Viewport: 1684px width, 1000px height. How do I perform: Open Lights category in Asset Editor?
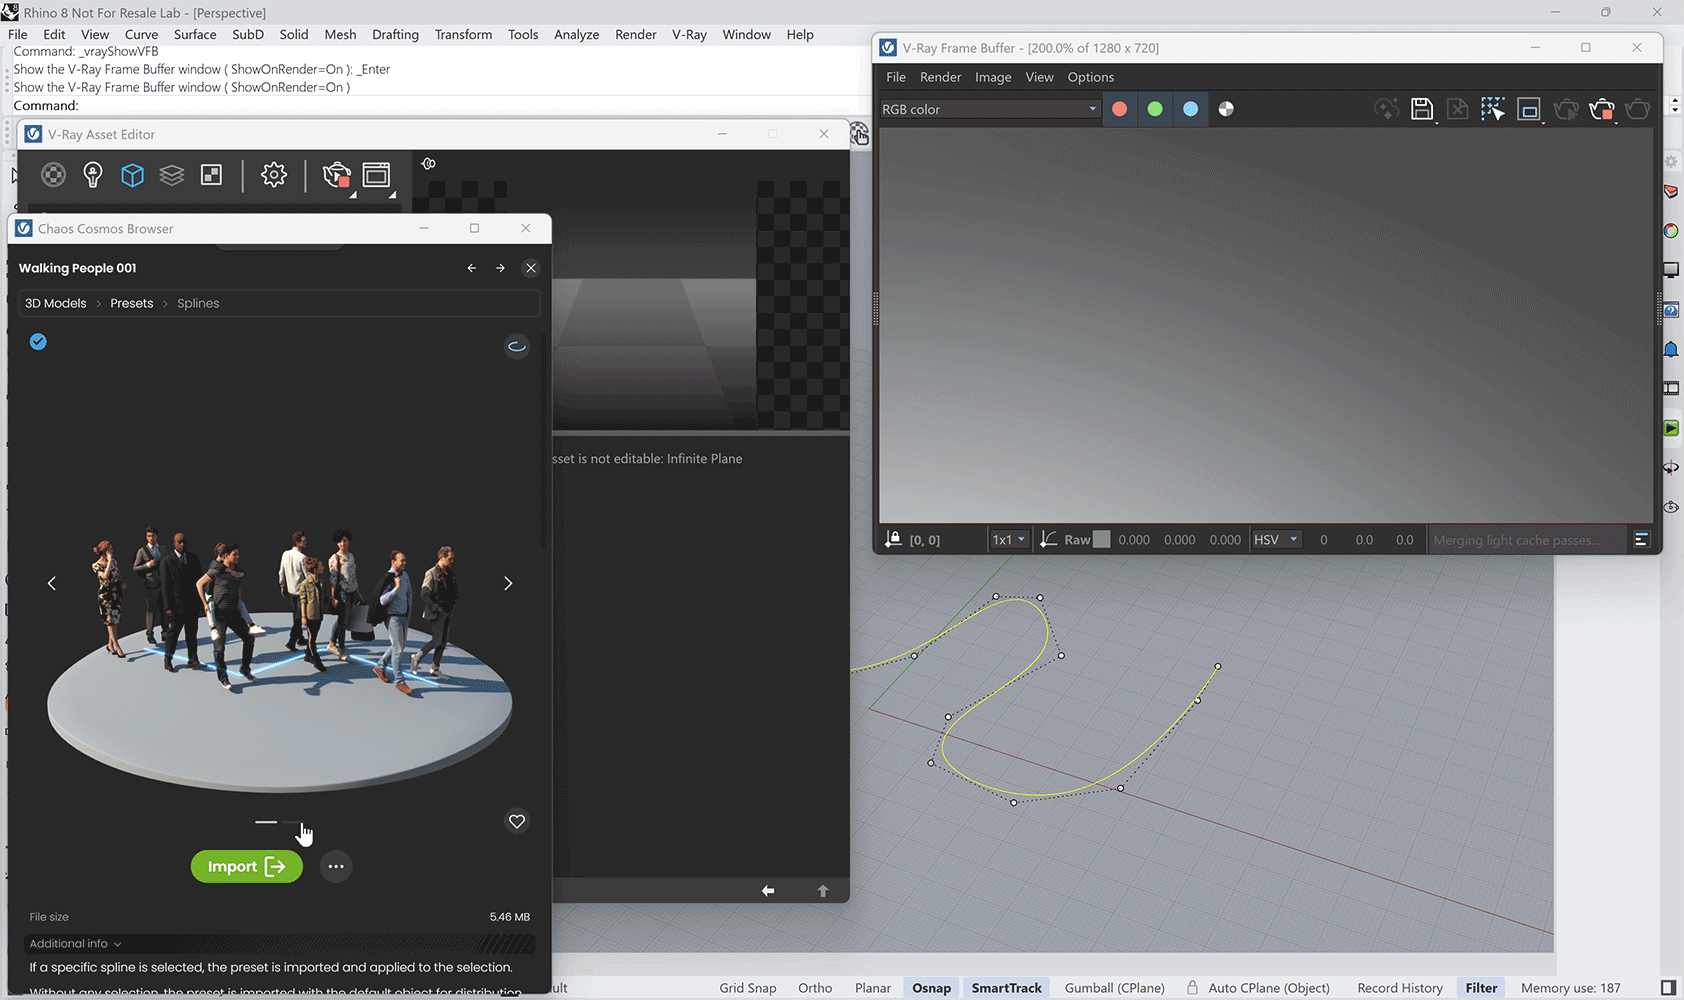click(93, 175)
